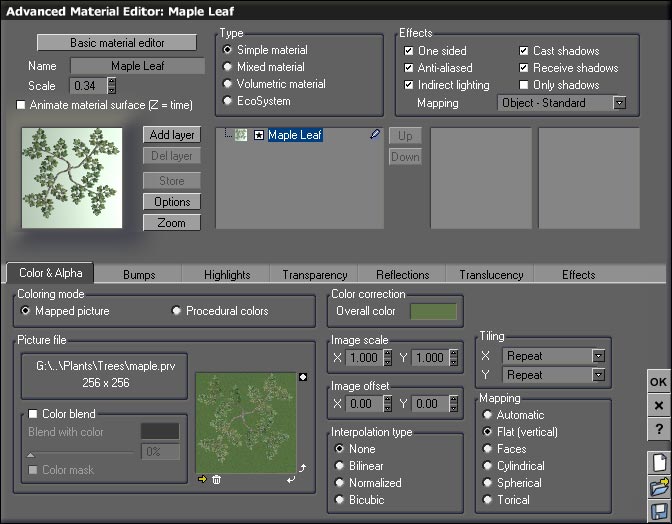Screen dimensions: 672x524
Task: Switch to the Bumps tab
Action: (x=139, y=274)
